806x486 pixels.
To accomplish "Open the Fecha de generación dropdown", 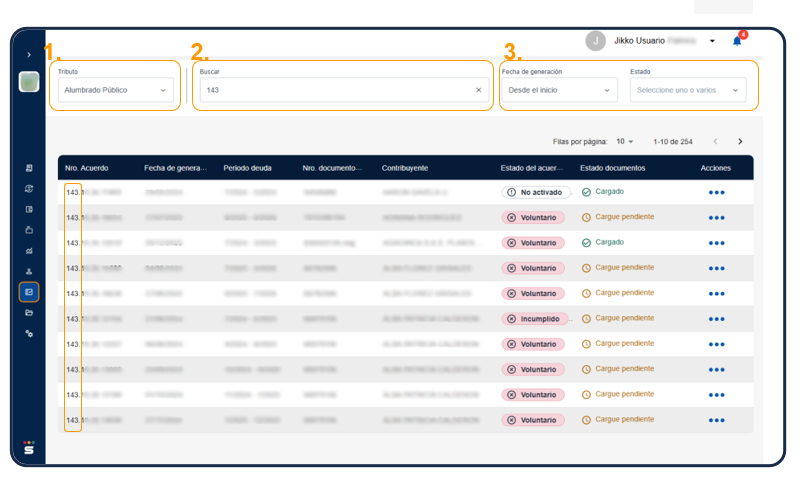I will [558, 90].
